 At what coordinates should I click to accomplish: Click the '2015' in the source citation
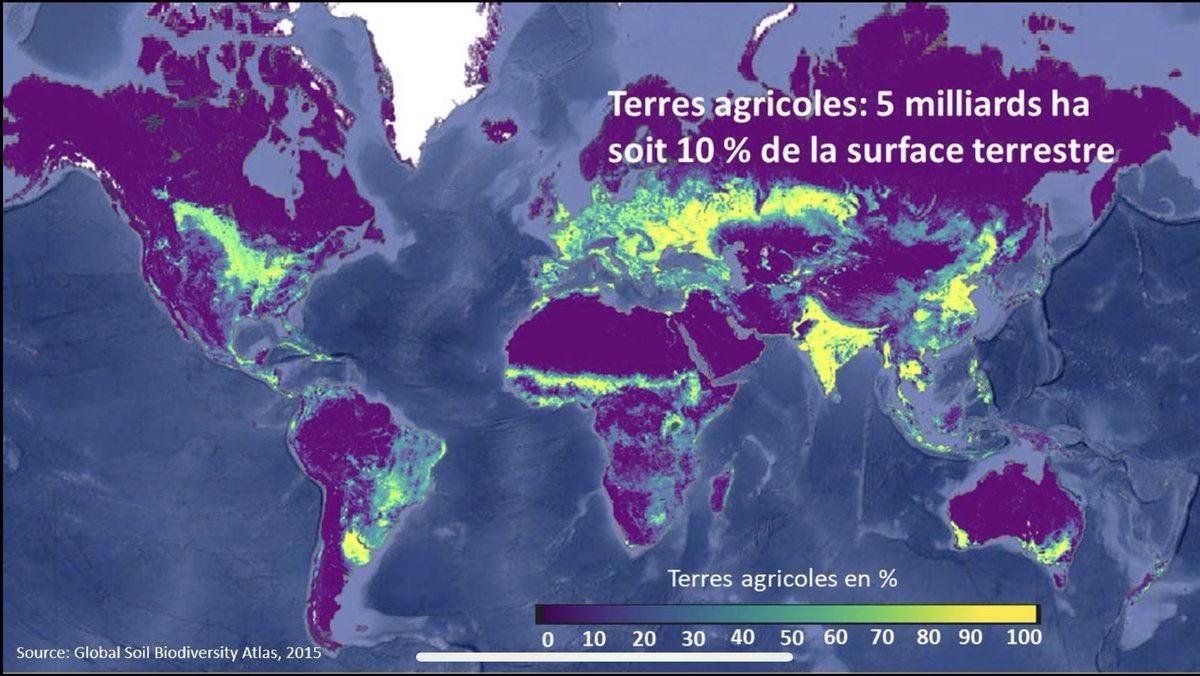pyautogui.click(x=304, y=653)
